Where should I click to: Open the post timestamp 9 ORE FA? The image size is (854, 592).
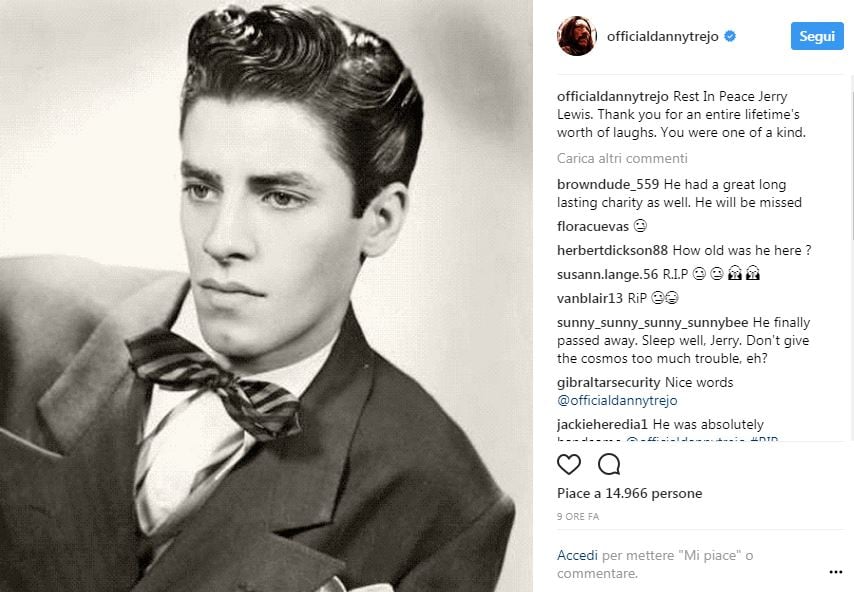click(577, 518)
